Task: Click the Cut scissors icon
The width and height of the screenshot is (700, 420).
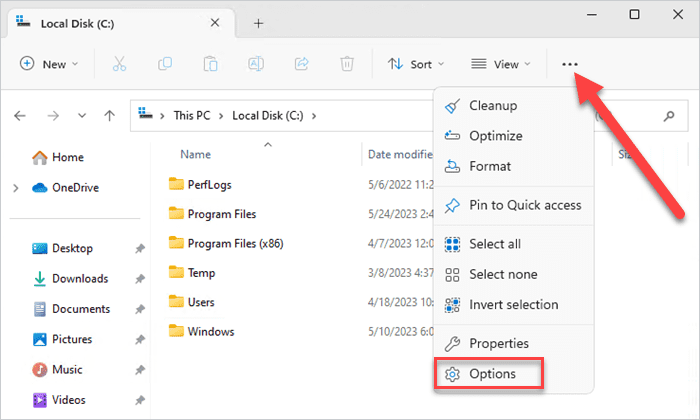Action: point(119,64)
